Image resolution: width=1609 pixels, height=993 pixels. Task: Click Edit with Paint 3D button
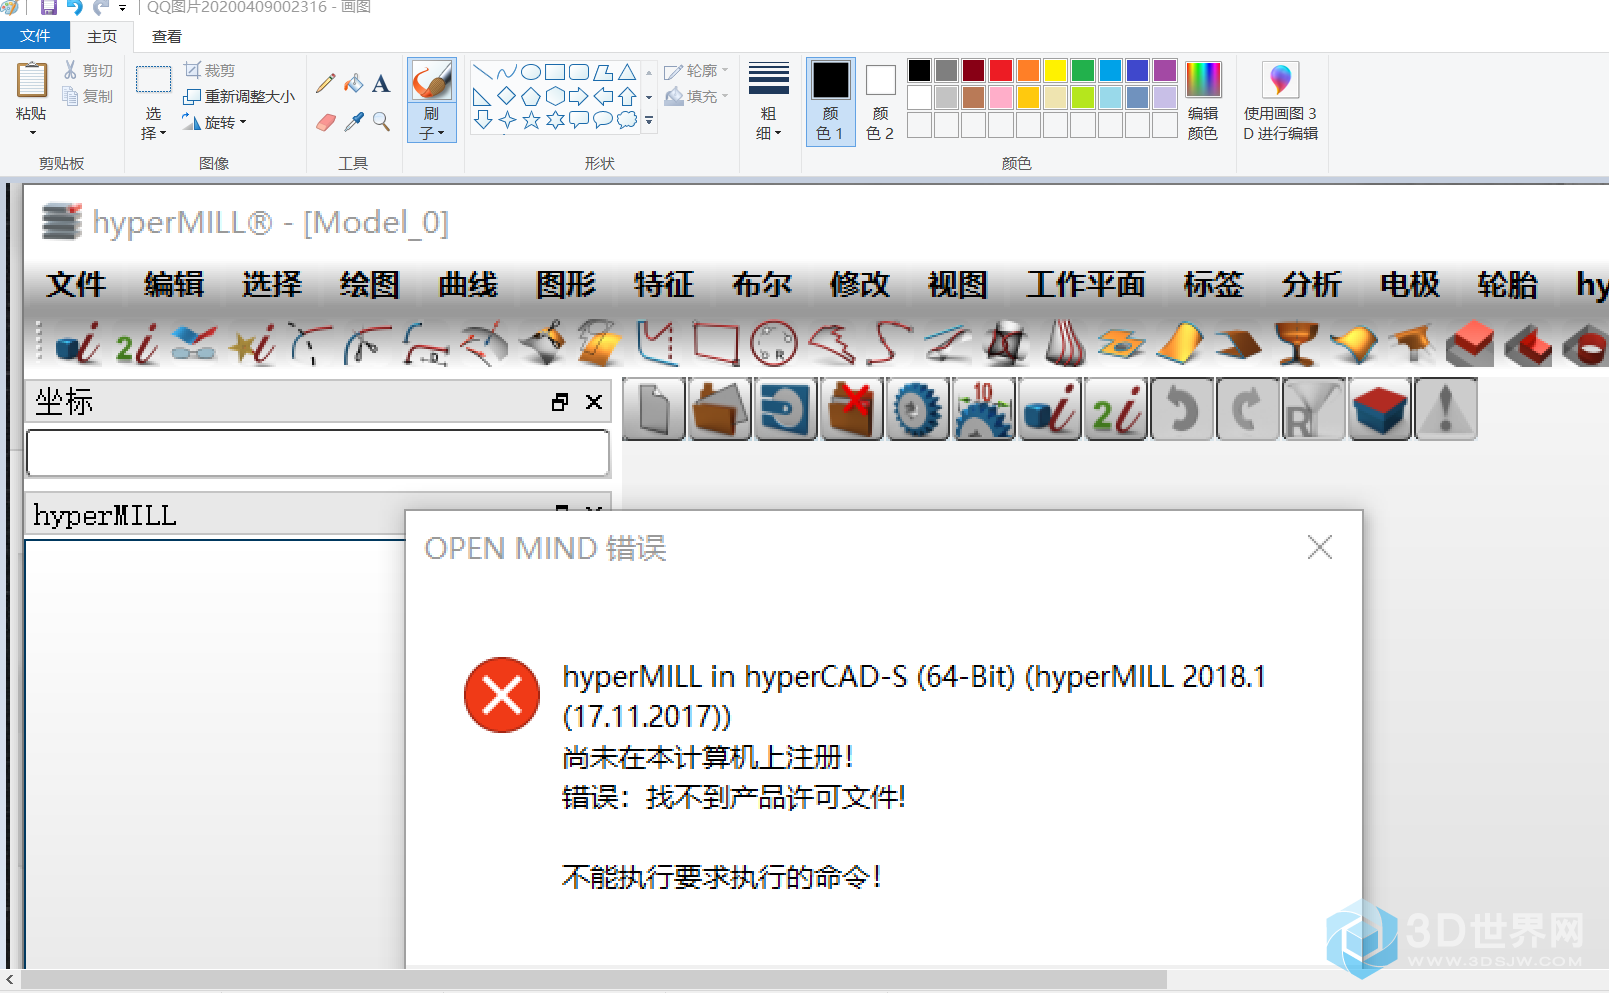tap(1281, 102)
